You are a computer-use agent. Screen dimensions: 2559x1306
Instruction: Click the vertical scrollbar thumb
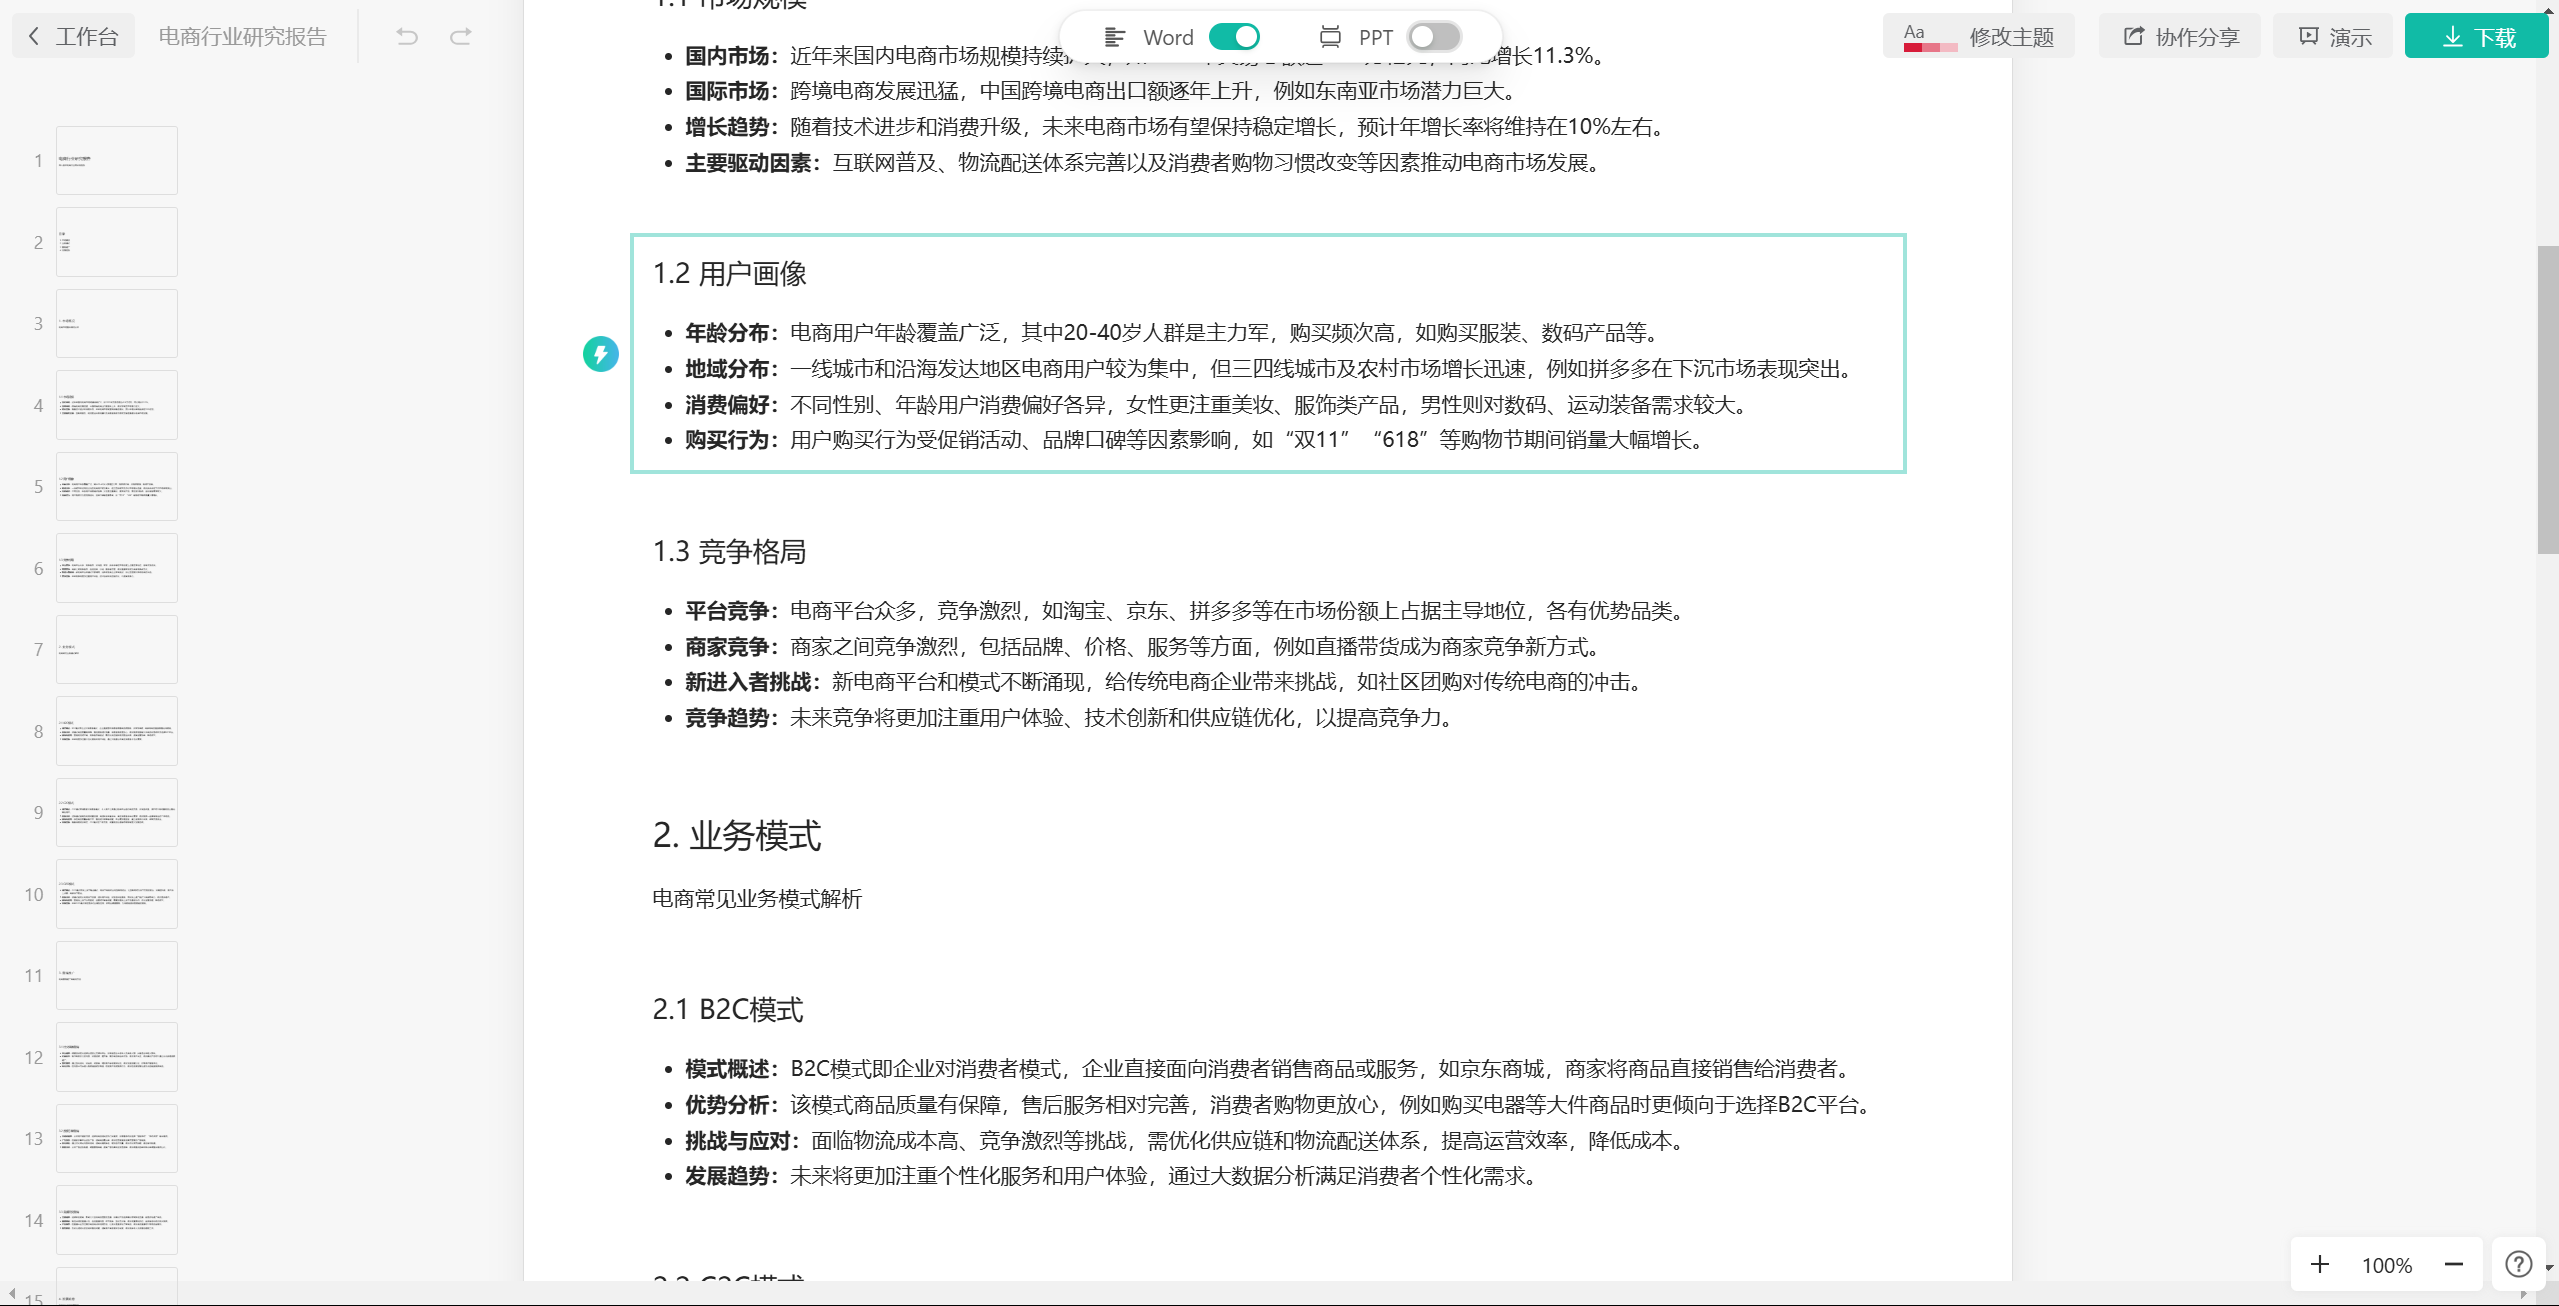click(x=2548, y=399)
